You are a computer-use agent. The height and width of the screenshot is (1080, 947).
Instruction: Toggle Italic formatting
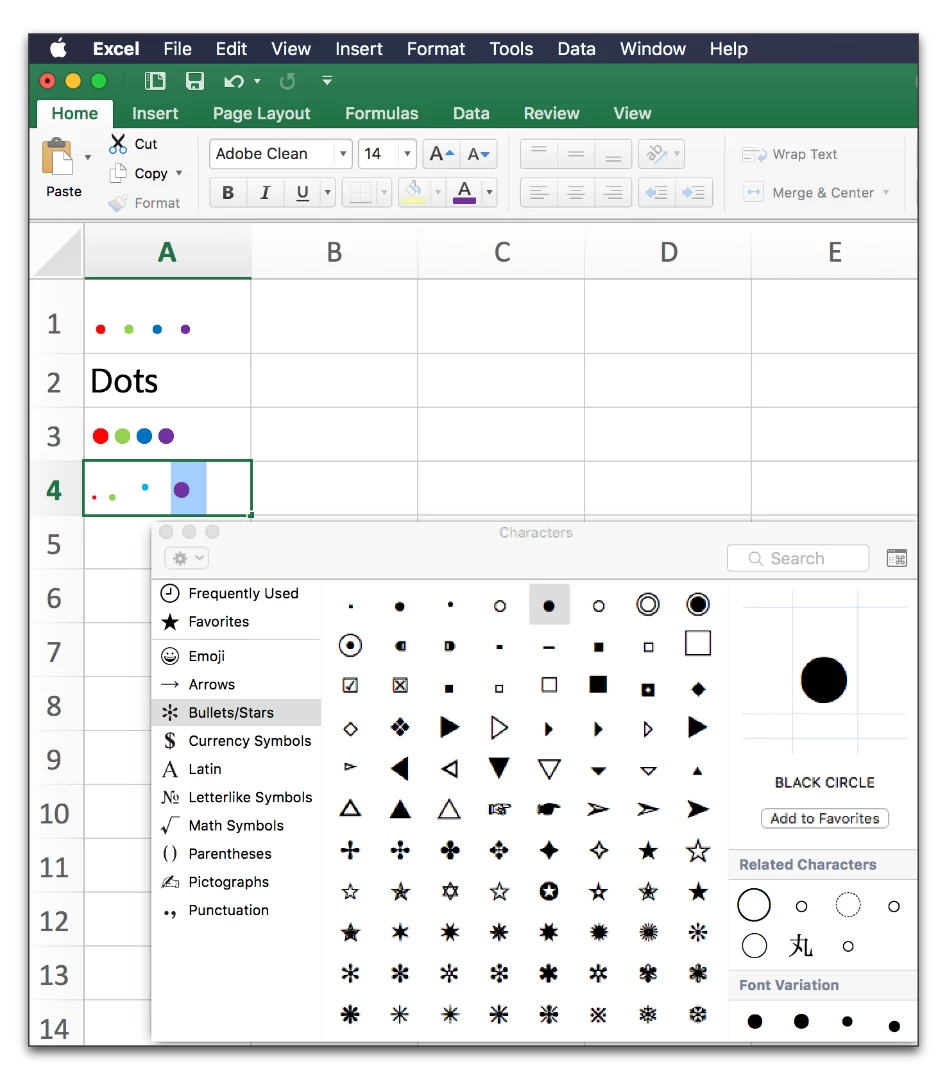264,192
